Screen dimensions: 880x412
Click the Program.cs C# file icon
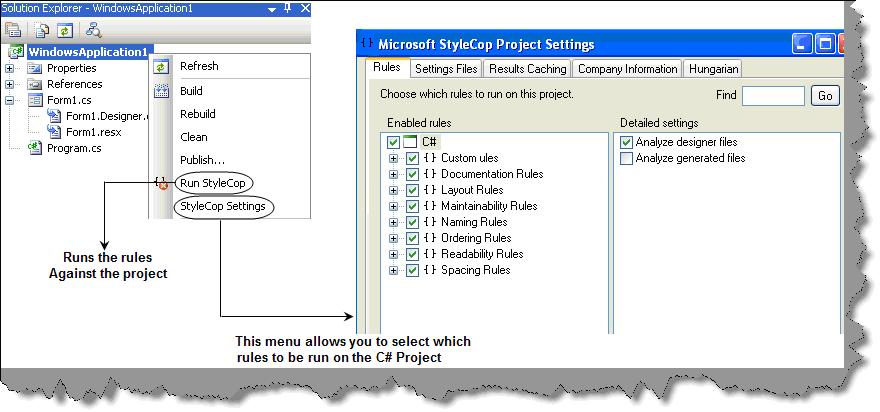(x=35, y=148)
